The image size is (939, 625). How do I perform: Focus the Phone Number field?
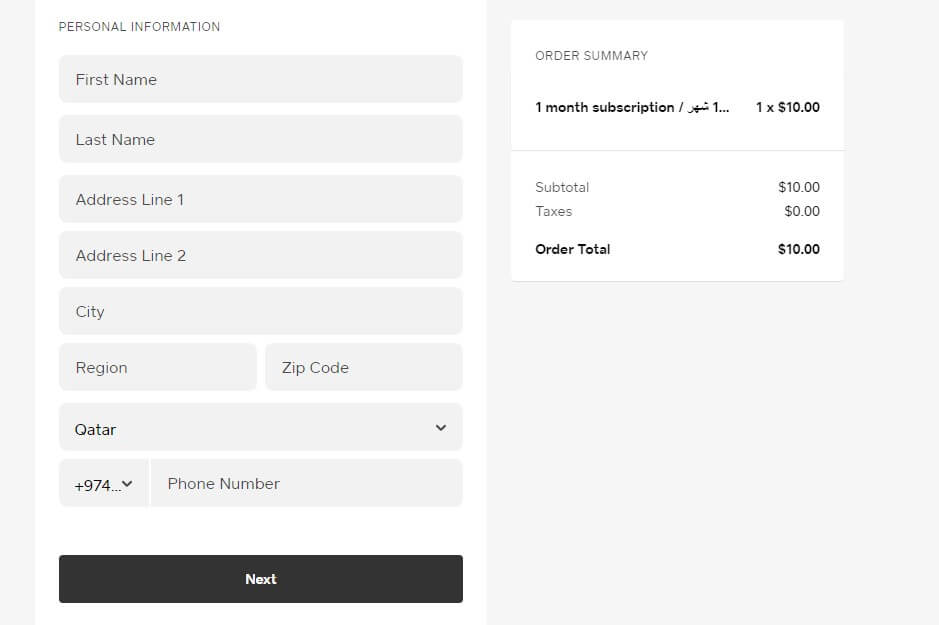[307, 483]
